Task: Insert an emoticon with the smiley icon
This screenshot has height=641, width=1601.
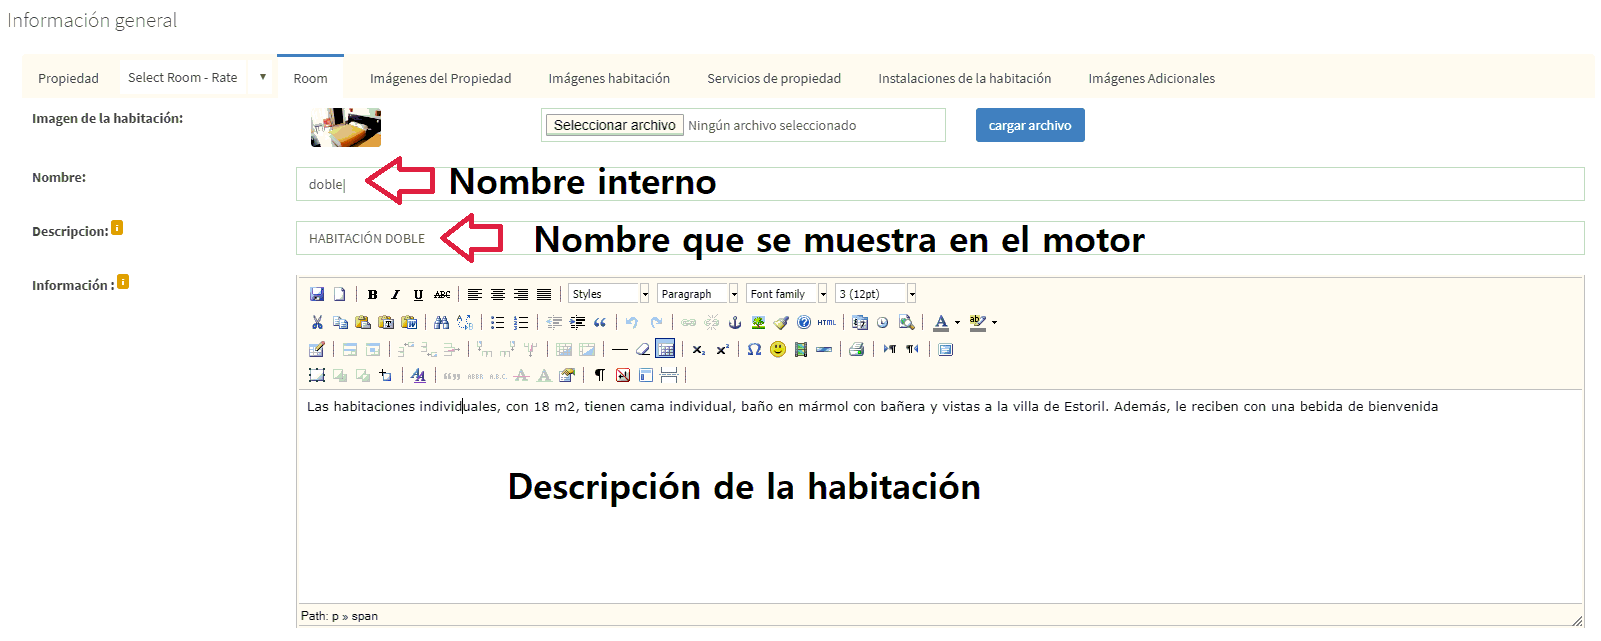Action: tap(778, 349)
